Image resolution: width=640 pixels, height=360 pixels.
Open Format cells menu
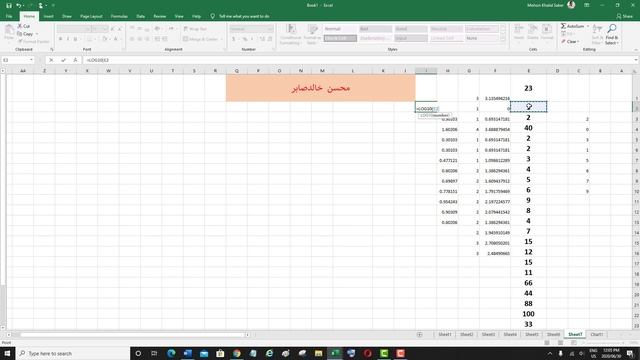547,32
